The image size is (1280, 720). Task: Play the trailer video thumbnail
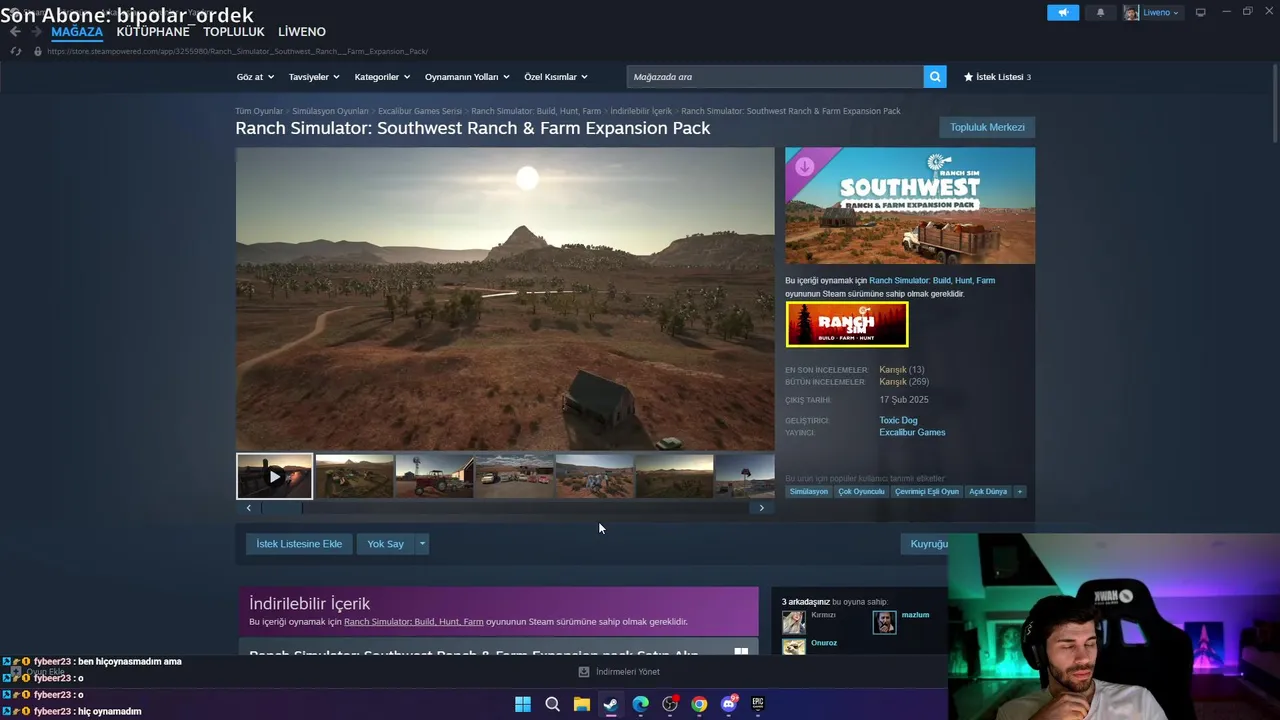(274, 476)
